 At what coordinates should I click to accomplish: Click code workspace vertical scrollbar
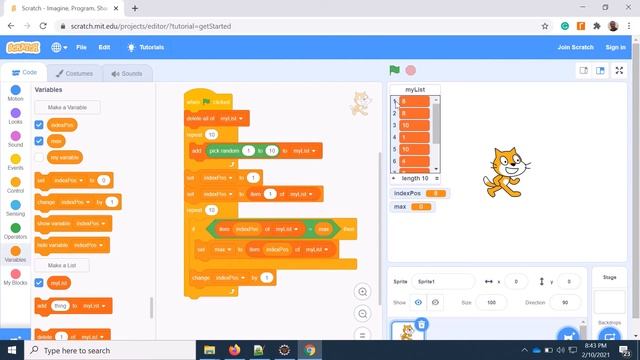[x=380, y=229]
